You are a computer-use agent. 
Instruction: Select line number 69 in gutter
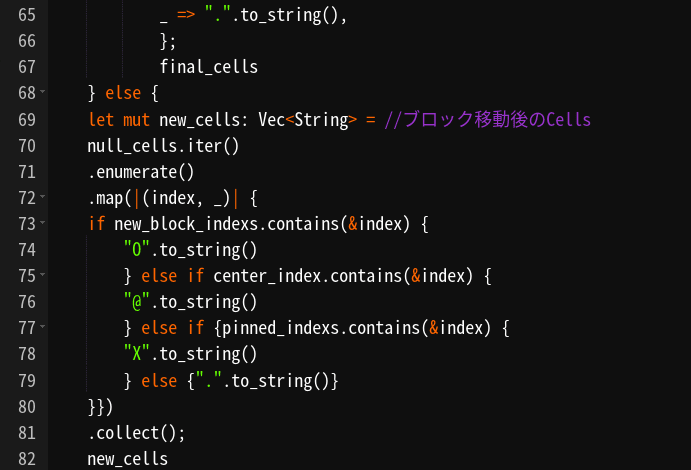point(27,120)
